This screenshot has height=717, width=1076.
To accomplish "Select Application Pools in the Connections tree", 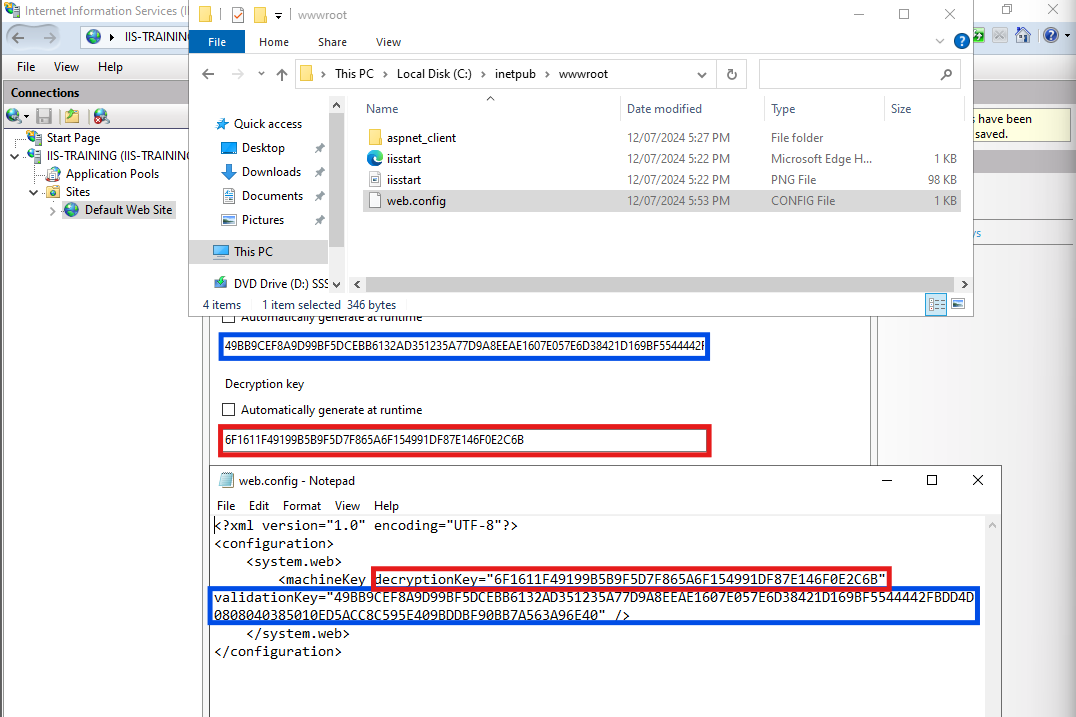I will [112, 174].
